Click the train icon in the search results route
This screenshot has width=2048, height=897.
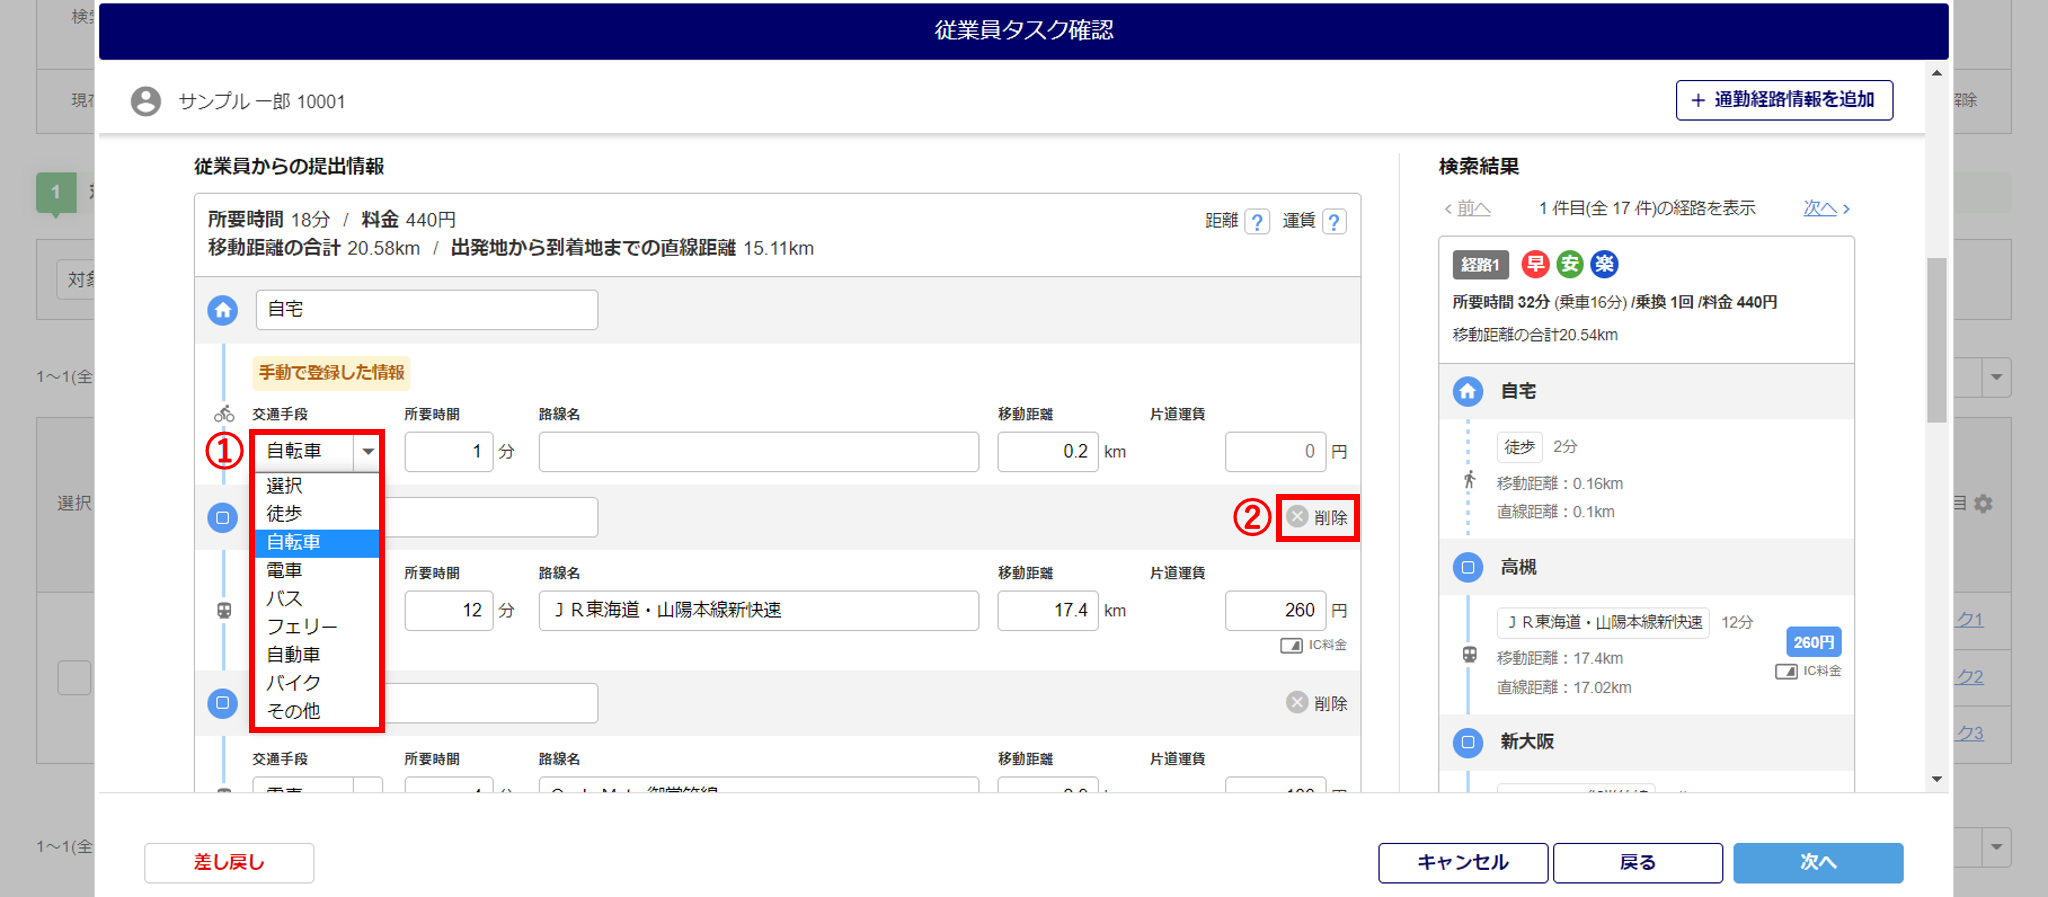coord(1469,655)
